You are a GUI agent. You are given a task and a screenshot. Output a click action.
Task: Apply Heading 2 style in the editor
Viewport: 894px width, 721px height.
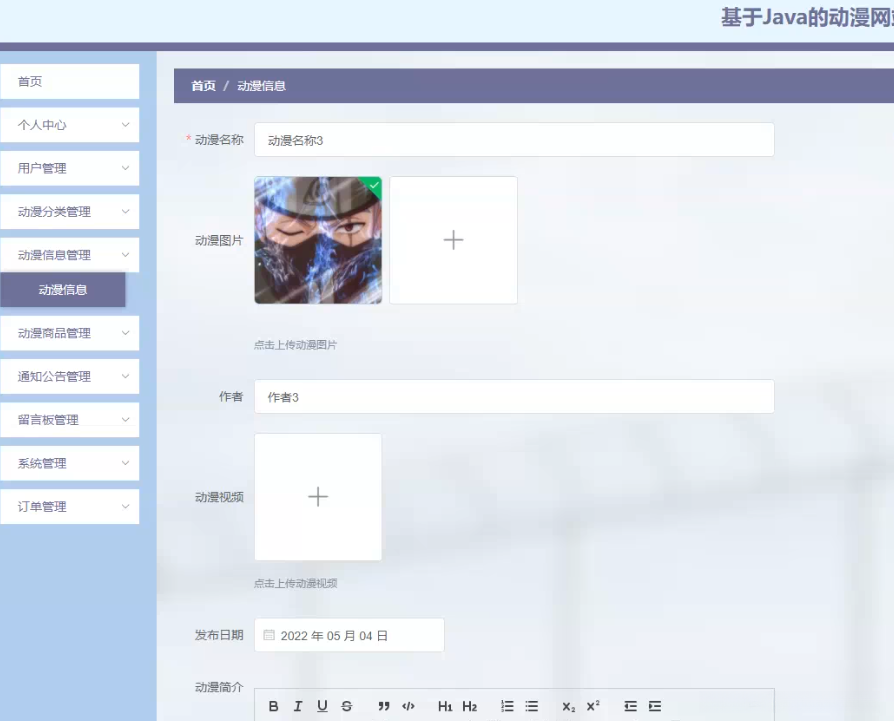(x=472, y=706)
